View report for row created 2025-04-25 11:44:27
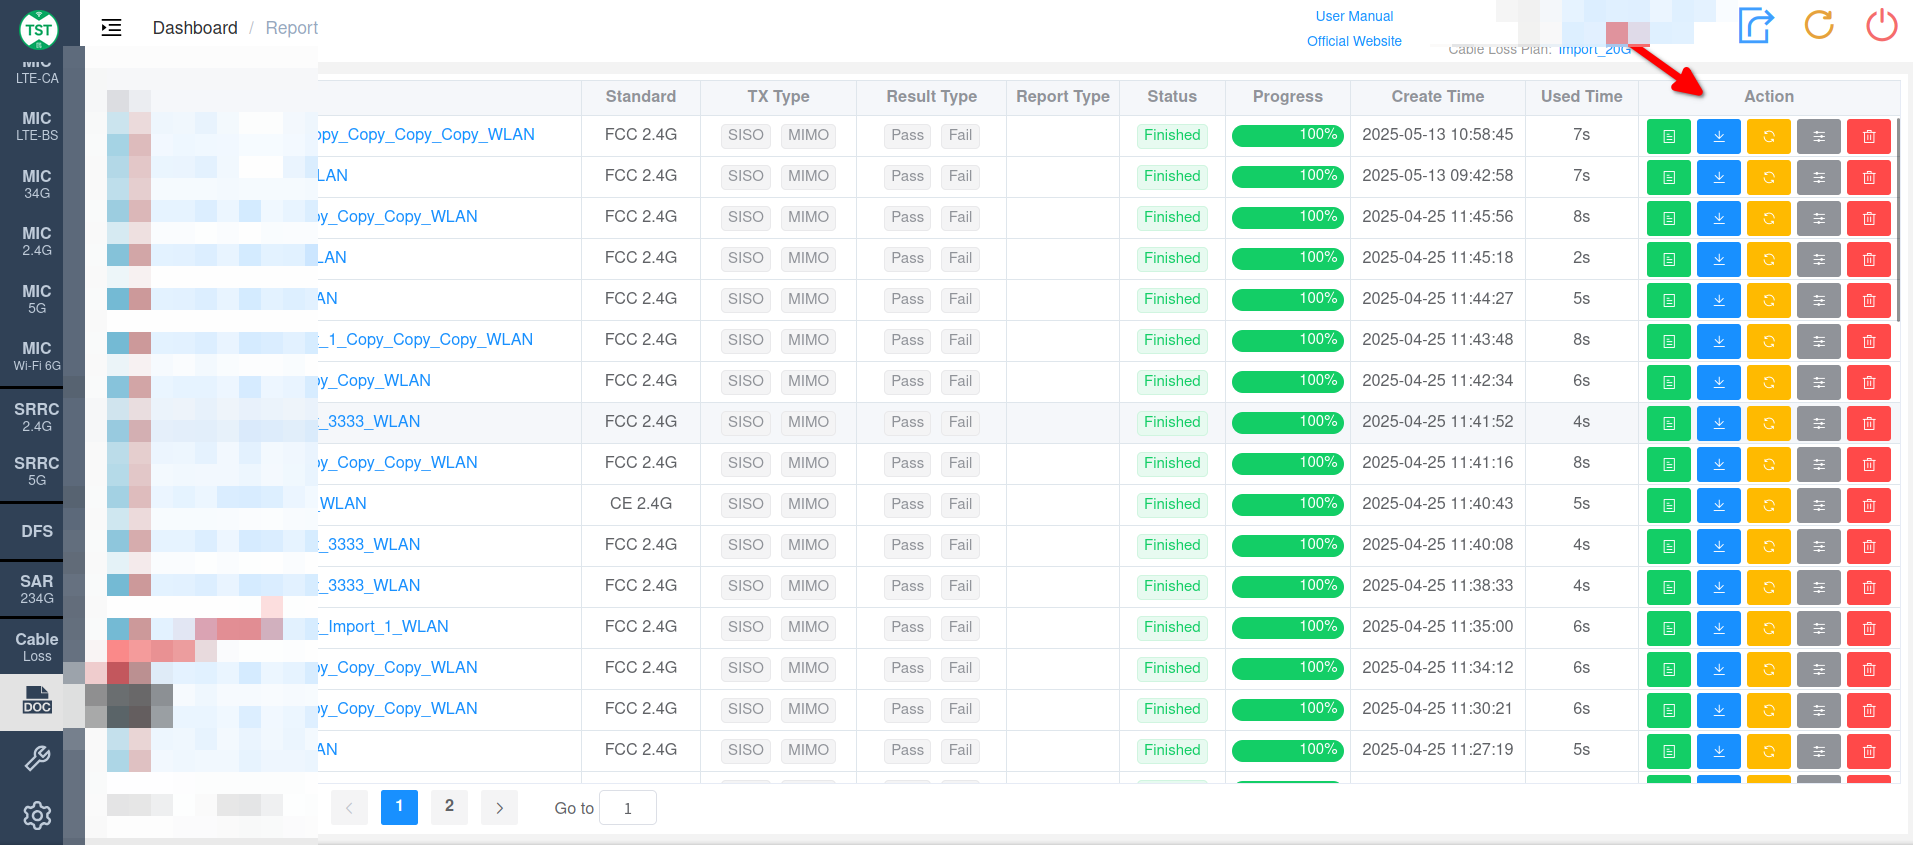This screenshot has width=1913, height=845. [1668, 300]
